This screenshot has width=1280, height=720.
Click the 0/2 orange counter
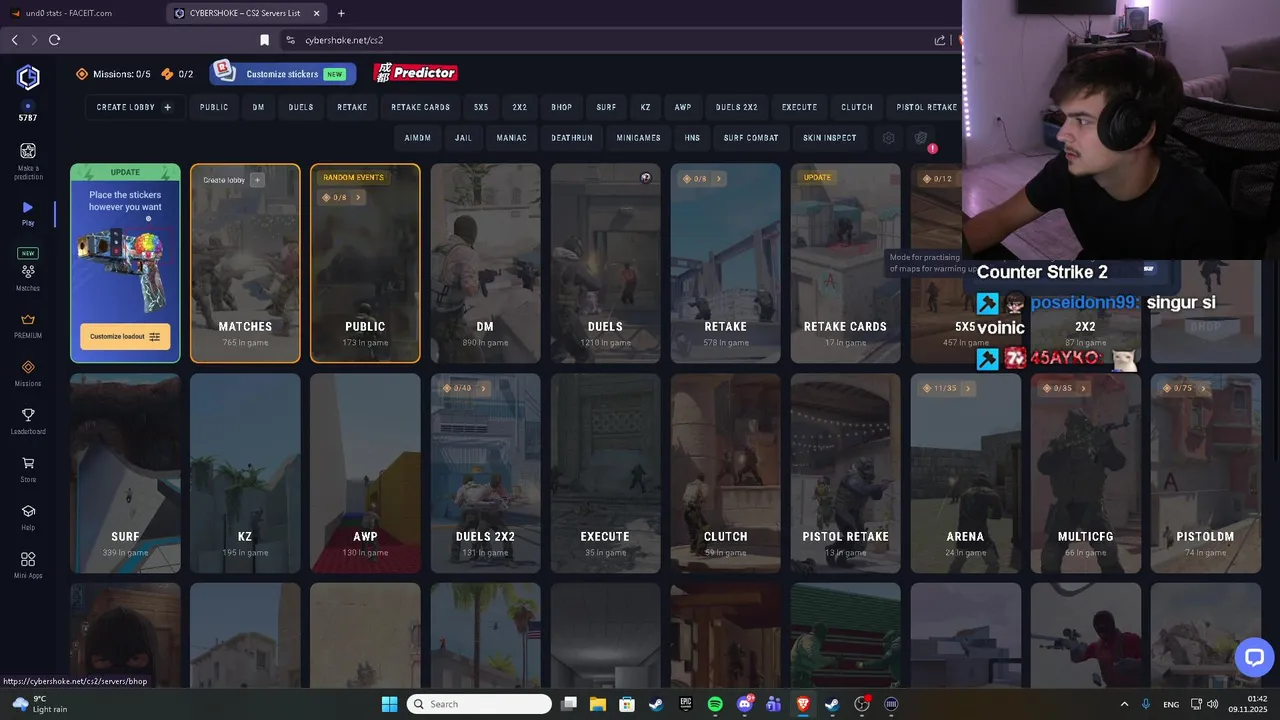(177, 74)
